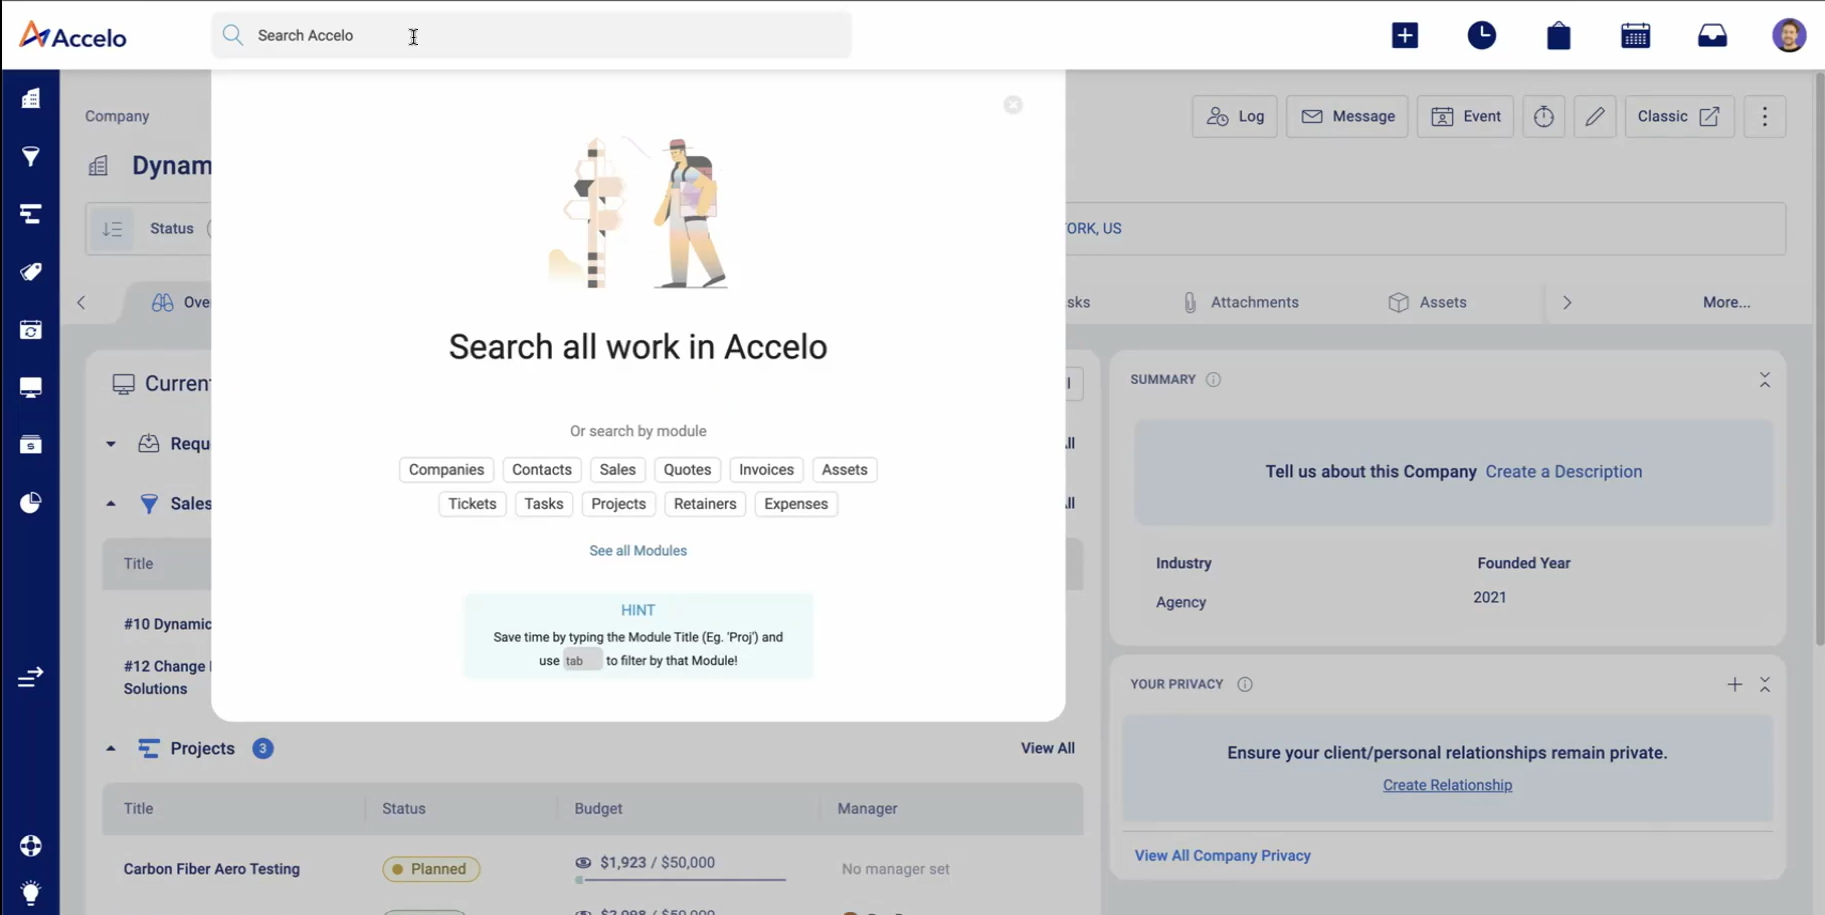Move tabs left with chevron arrow

pyautogui.click(x=81, y=303)
